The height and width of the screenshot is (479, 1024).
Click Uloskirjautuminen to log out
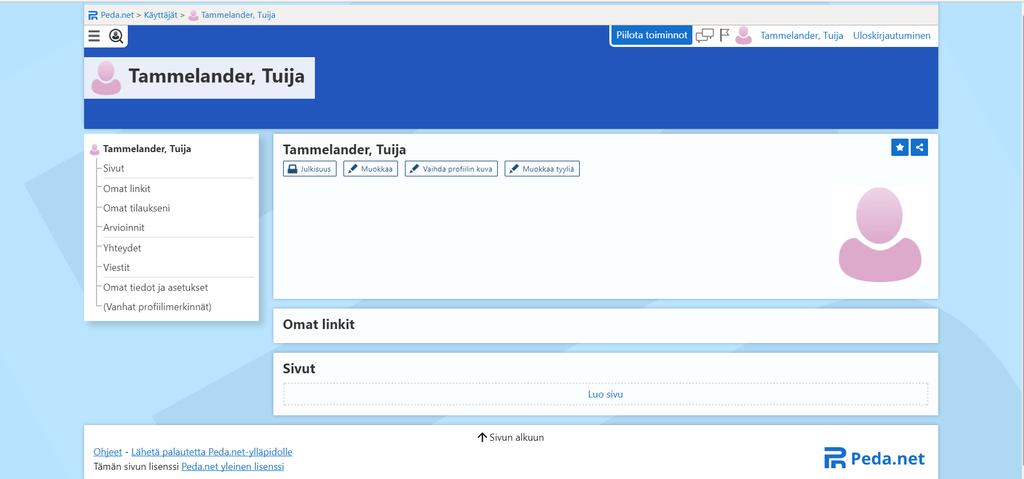pos(891,35)
